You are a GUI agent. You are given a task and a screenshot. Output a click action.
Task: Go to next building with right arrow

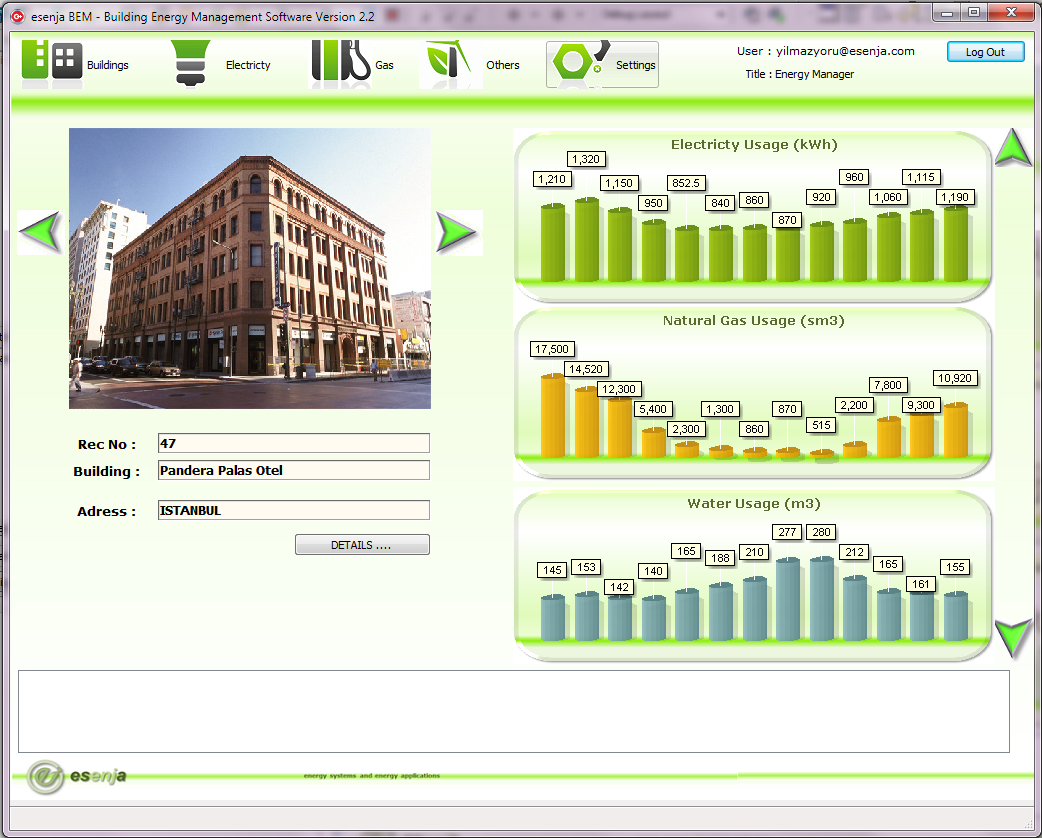tap(458, 232)
